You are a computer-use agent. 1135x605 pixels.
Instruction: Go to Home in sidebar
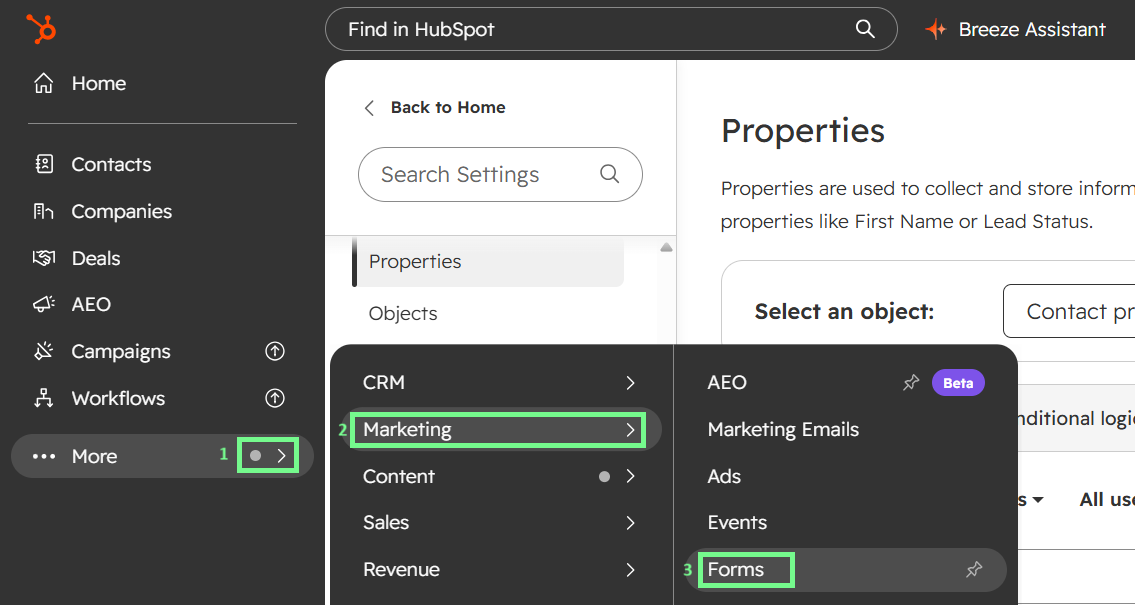pyautogui.click(x=98, y=83)
